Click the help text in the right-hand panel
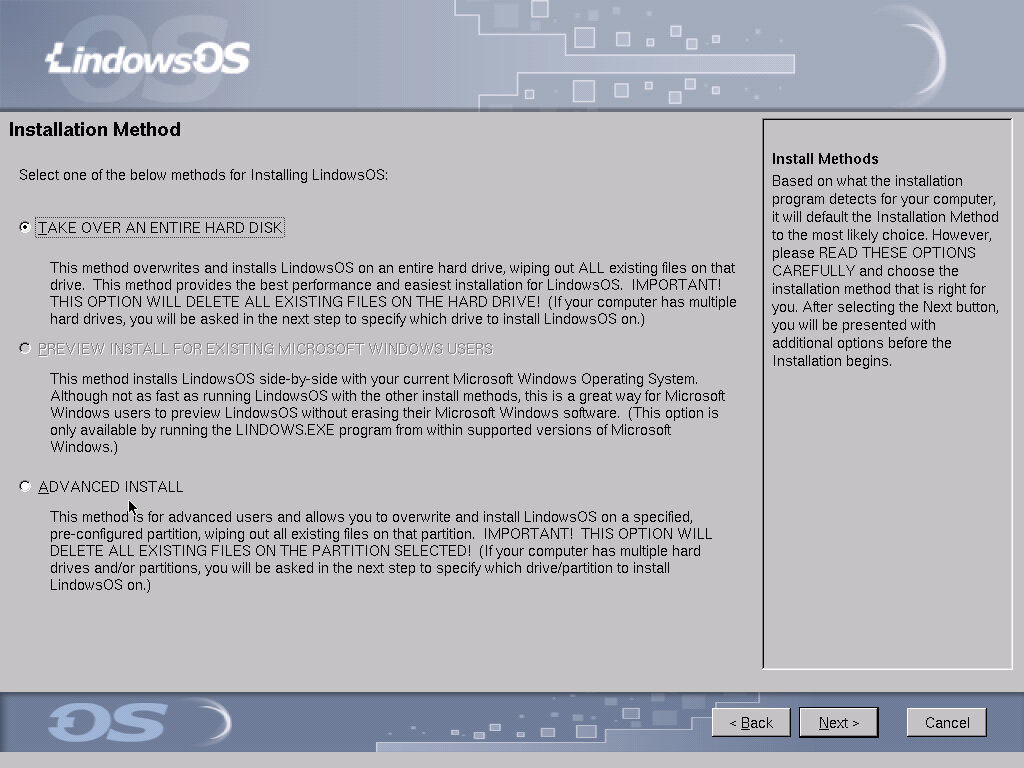This screenshot has width=1024, height=768. tap(885, 270)
